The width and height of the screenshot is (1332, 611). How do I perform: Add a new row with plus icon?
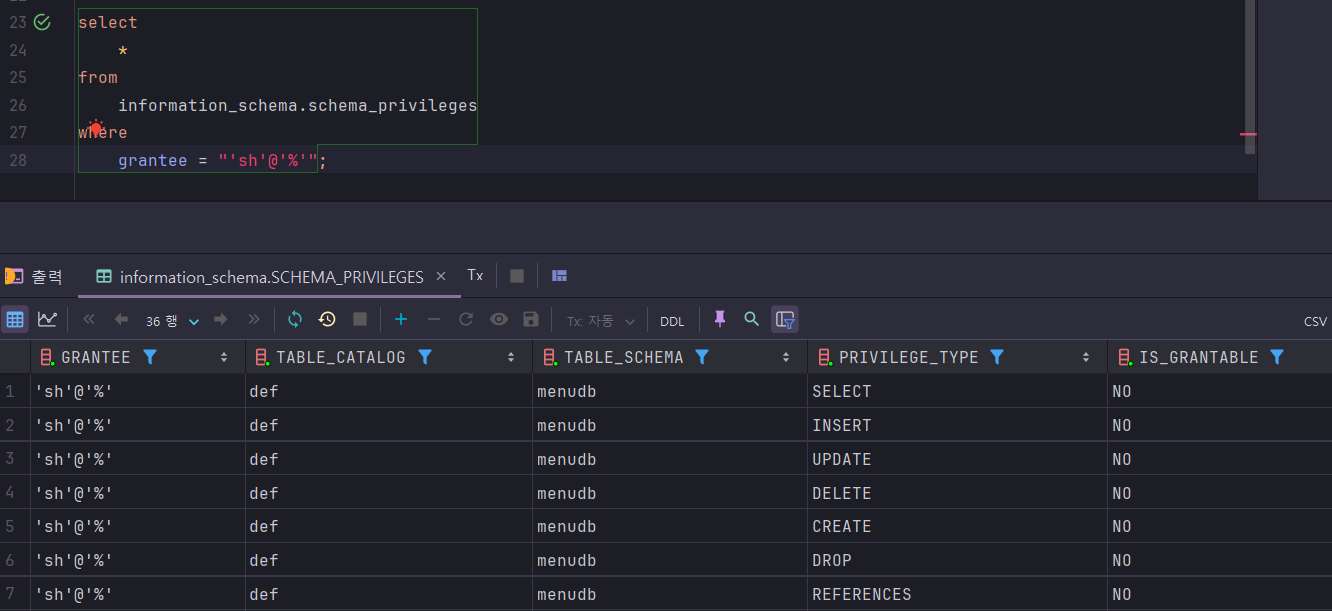[401, 320]
